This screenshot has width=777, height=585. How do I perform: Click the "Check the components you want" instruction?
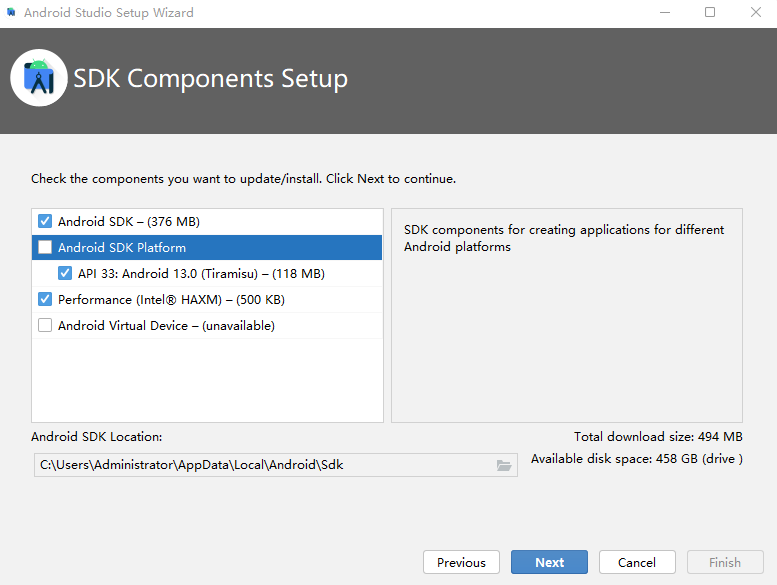click(x=243, y=178)
